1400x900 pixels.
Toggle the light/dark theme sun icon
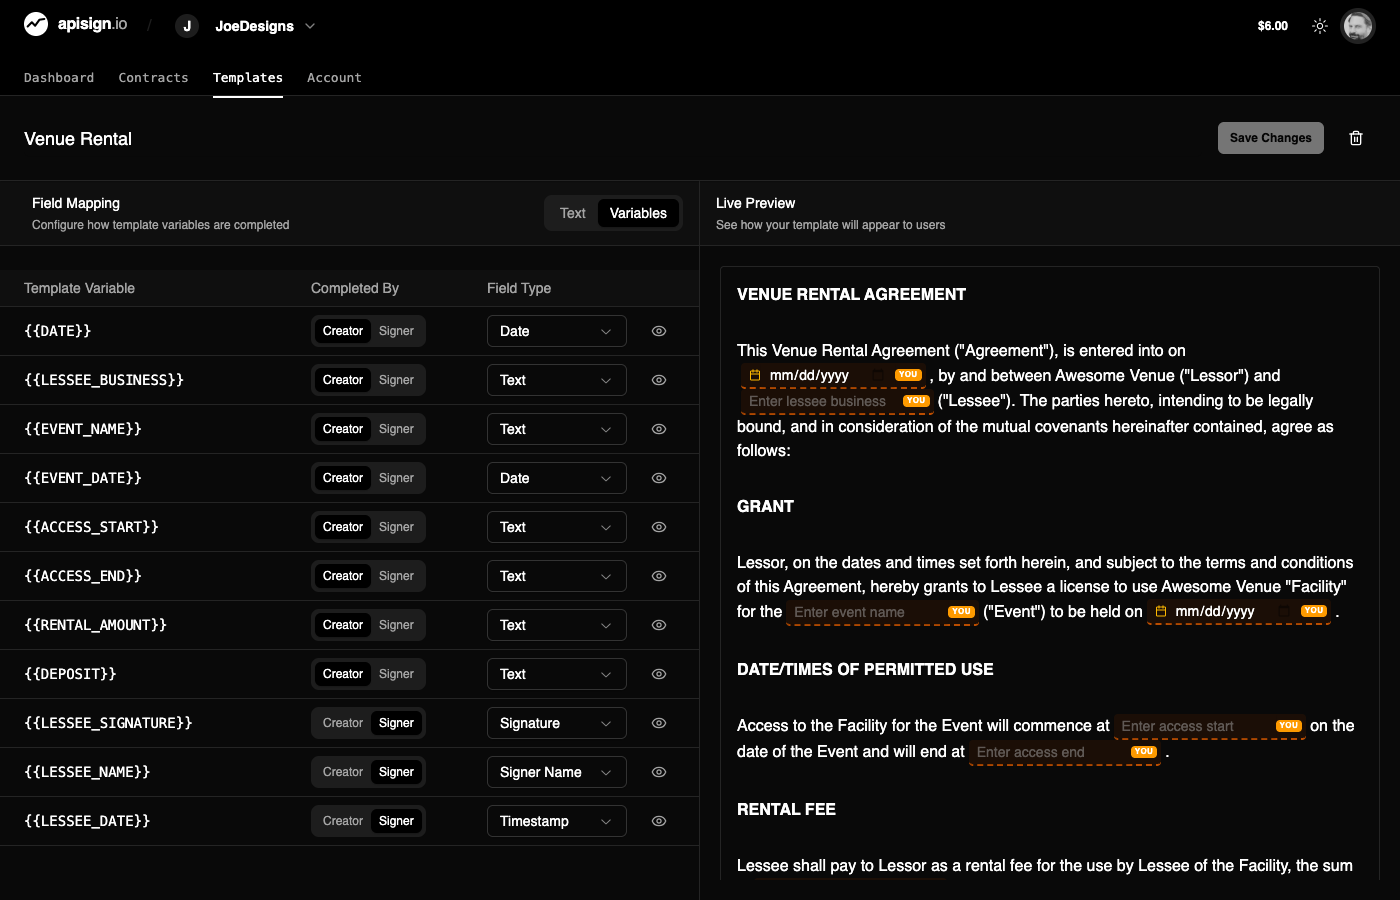click(x=1320, y=26)
